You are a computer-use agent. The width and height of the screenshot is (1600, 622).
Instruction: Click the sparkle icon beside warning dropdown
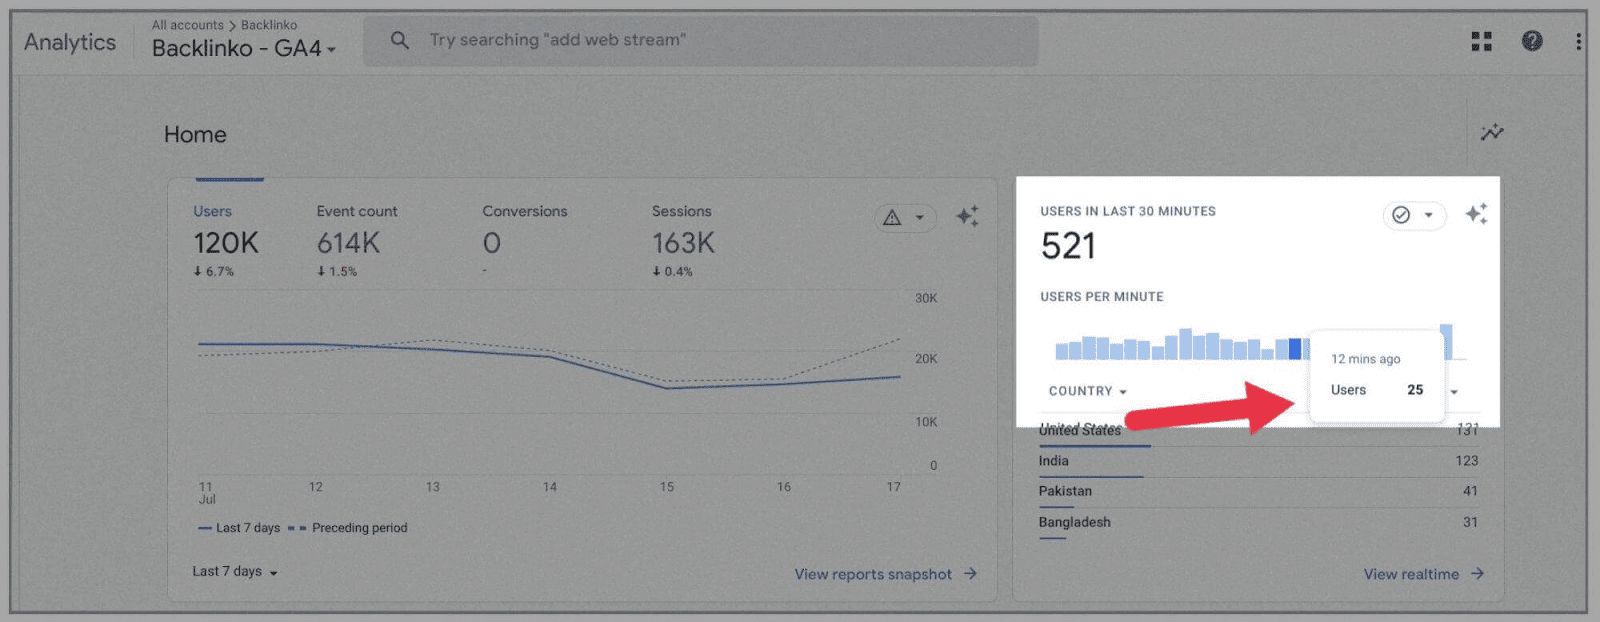(967, 216)
